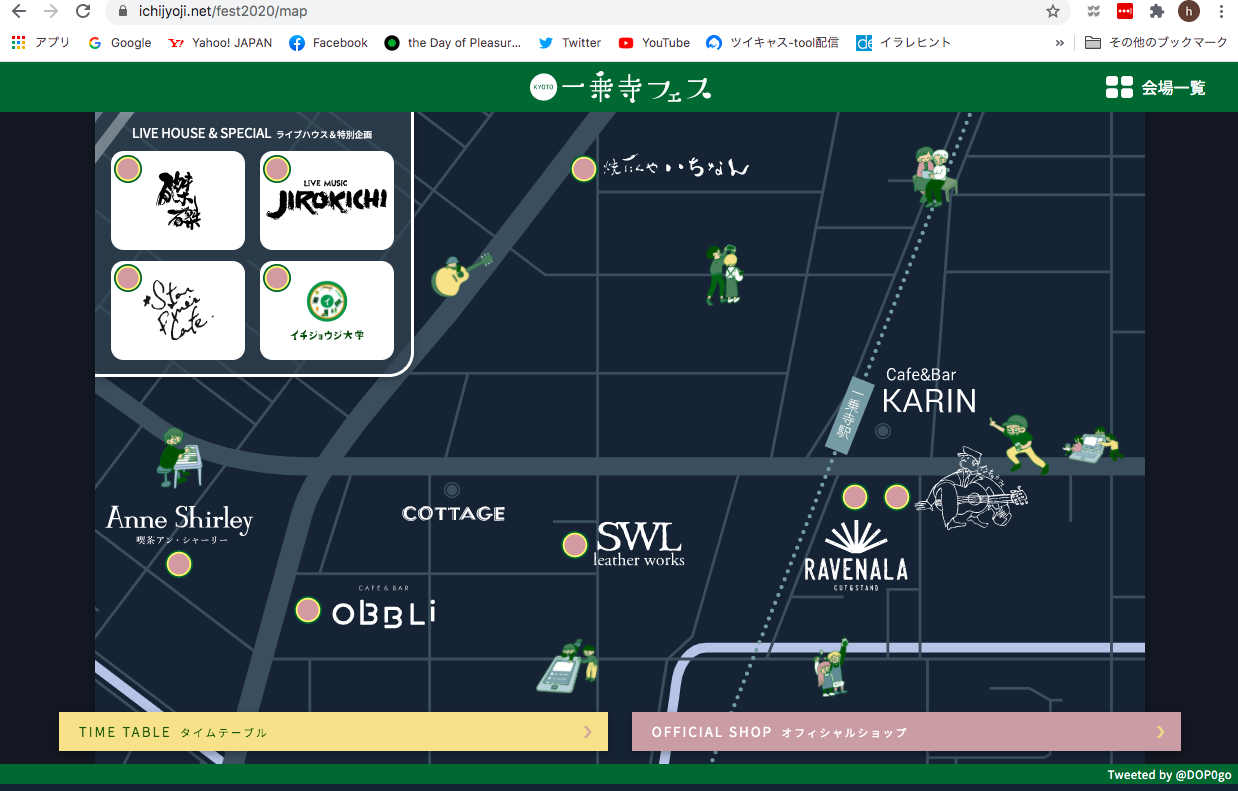The height and width of the screenshot is (791, 1238).
Task: Click the right pink marker above RAVENALA
Action: (x=897, y=496)
